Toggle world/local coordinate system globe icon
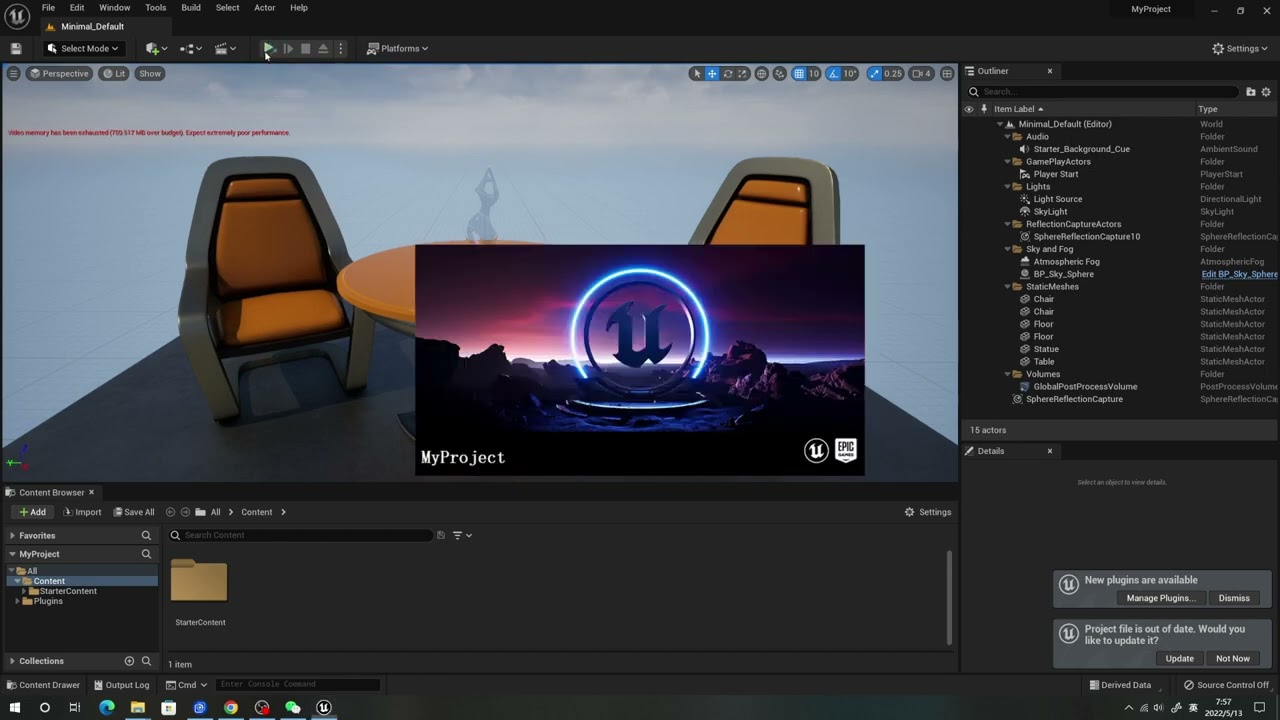Screen dimensions: 1280x720 tap(762, 73)
